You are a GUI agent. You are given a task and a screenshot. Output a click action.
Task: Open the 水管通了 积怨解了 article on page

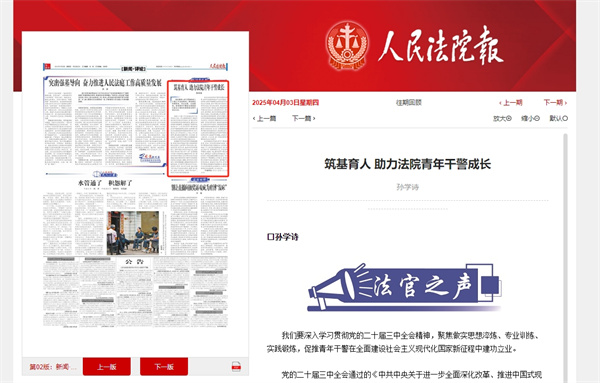click(105, 183)
